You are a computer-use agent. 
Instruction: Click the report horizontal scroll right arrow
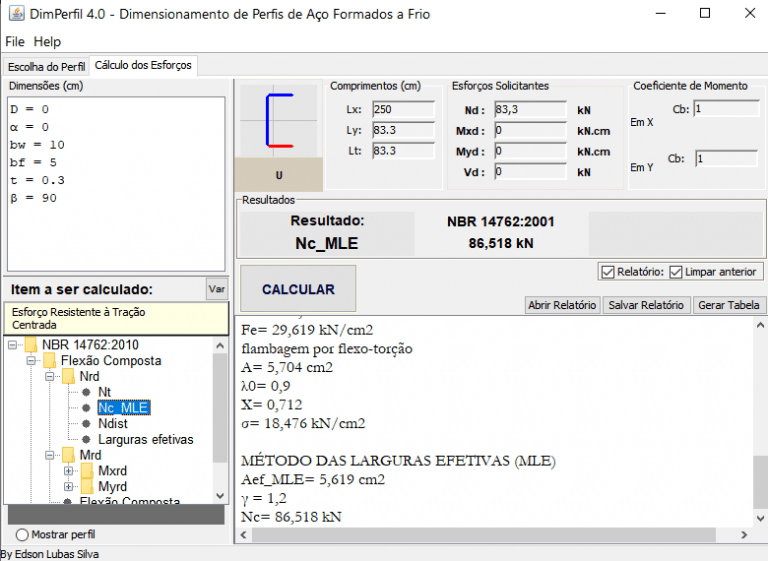pyautogui.click(x=744, y=535)
